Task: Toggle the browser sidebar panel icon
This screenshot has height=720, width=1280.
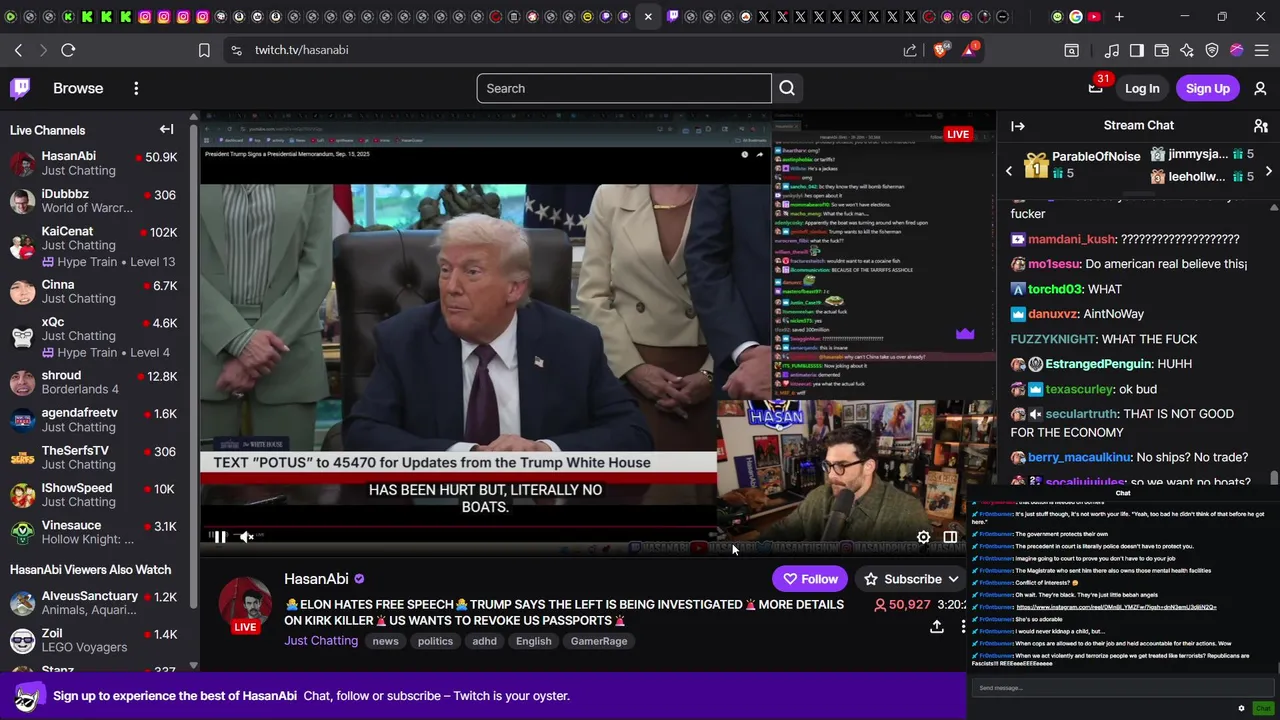Action: (1137, 50)
